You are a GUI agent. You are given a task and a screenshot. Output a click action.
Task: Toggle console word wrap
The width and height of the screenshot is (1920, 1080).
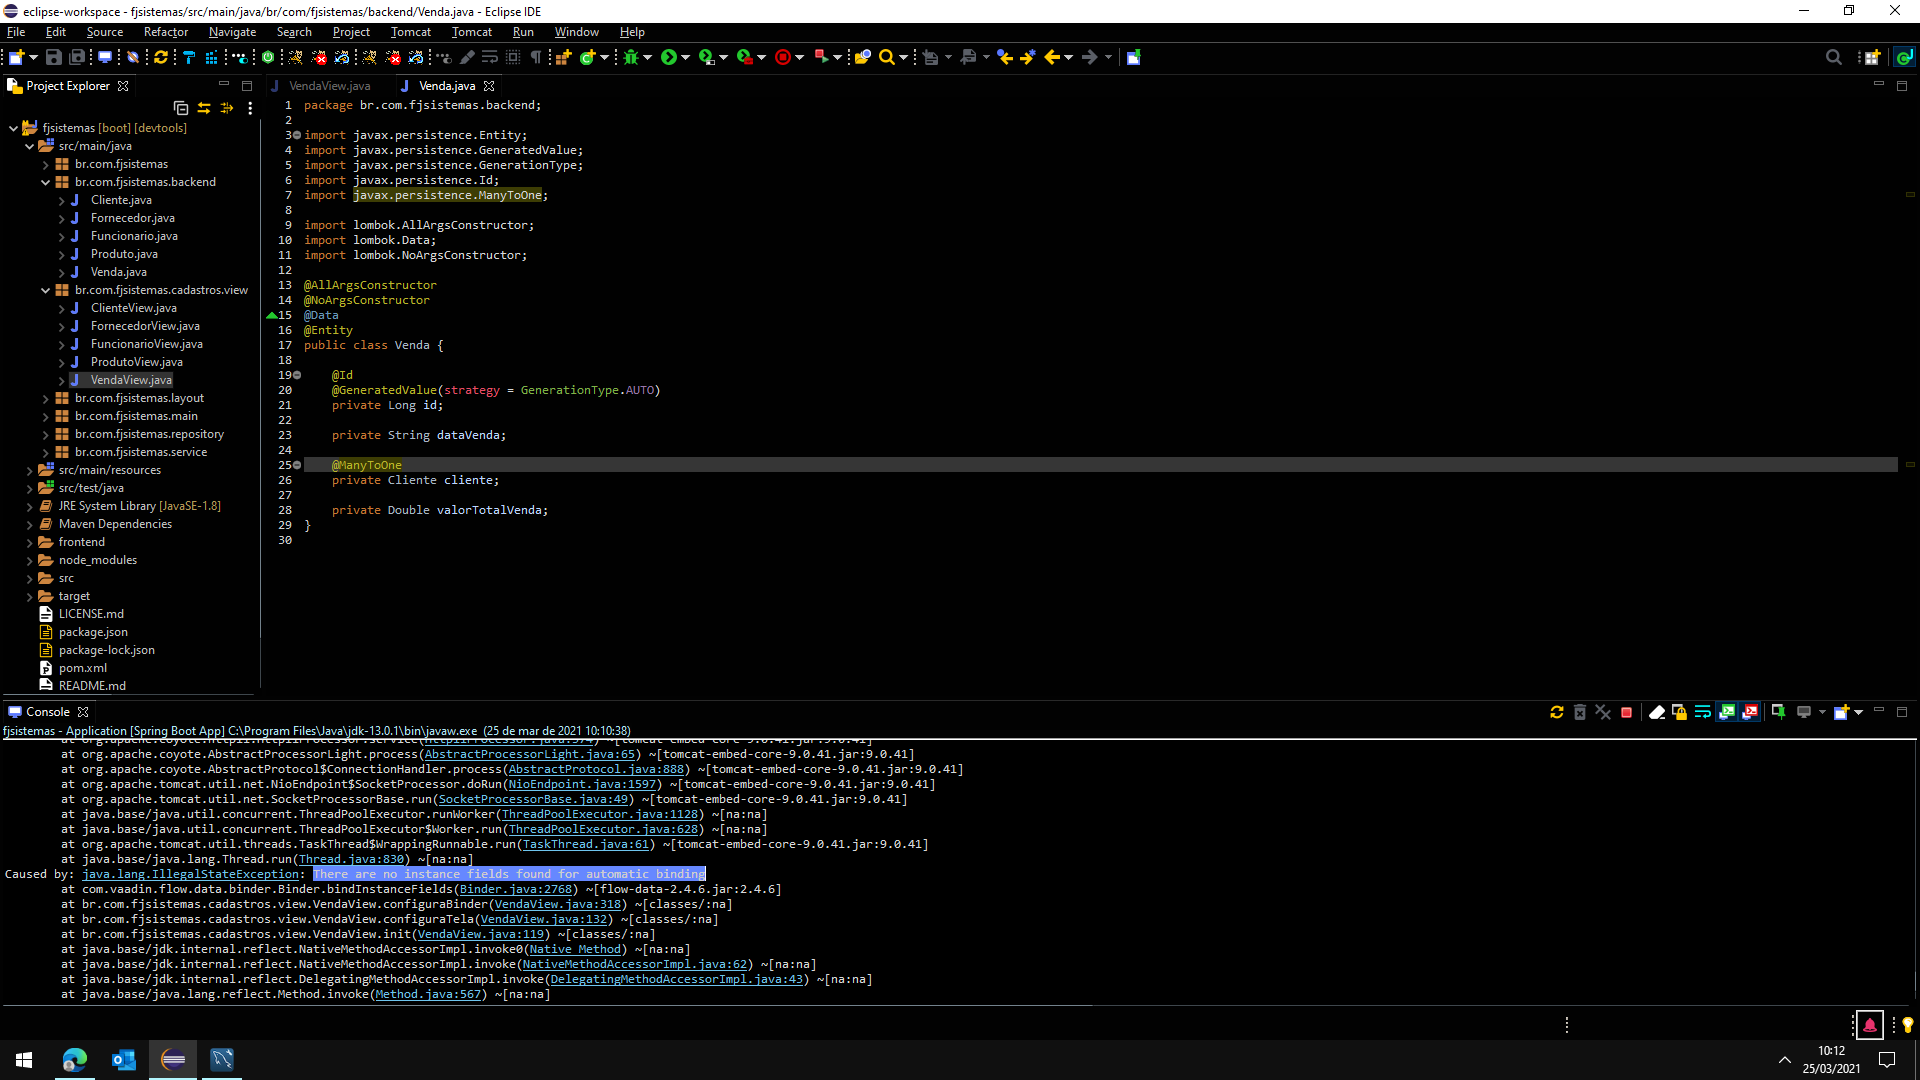coord(1702,712)
